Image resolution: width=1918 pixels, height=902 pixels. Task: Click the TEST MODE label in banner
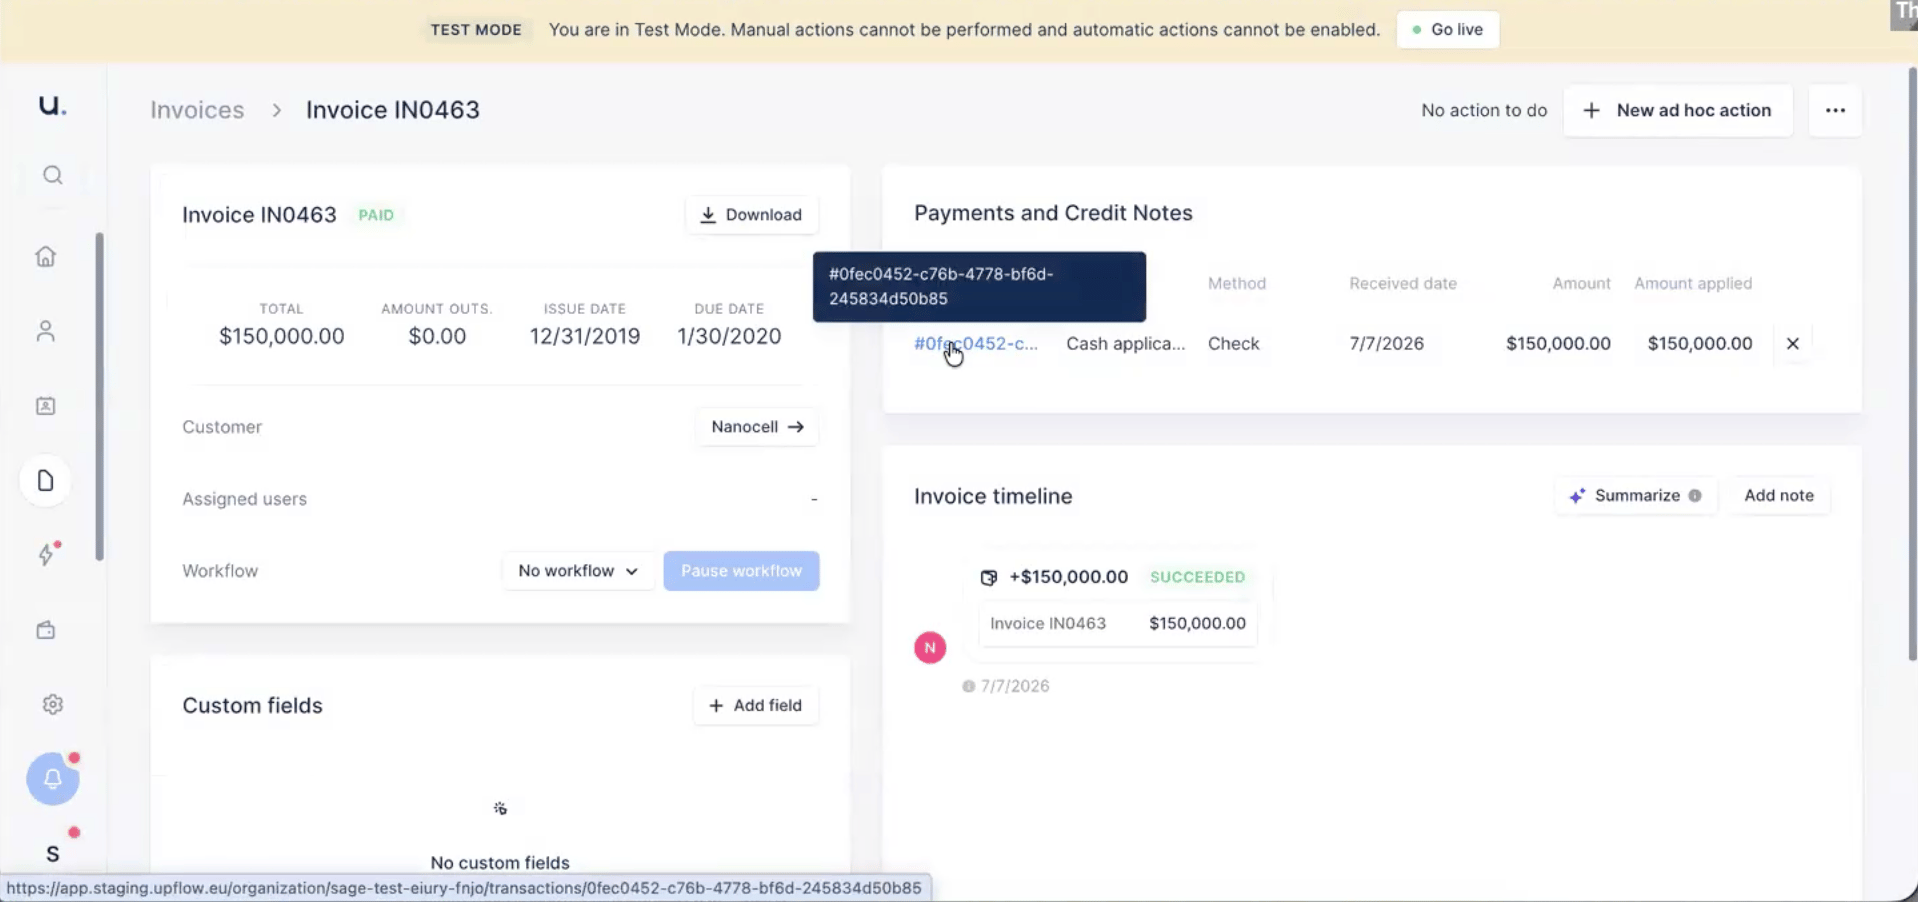476,30
